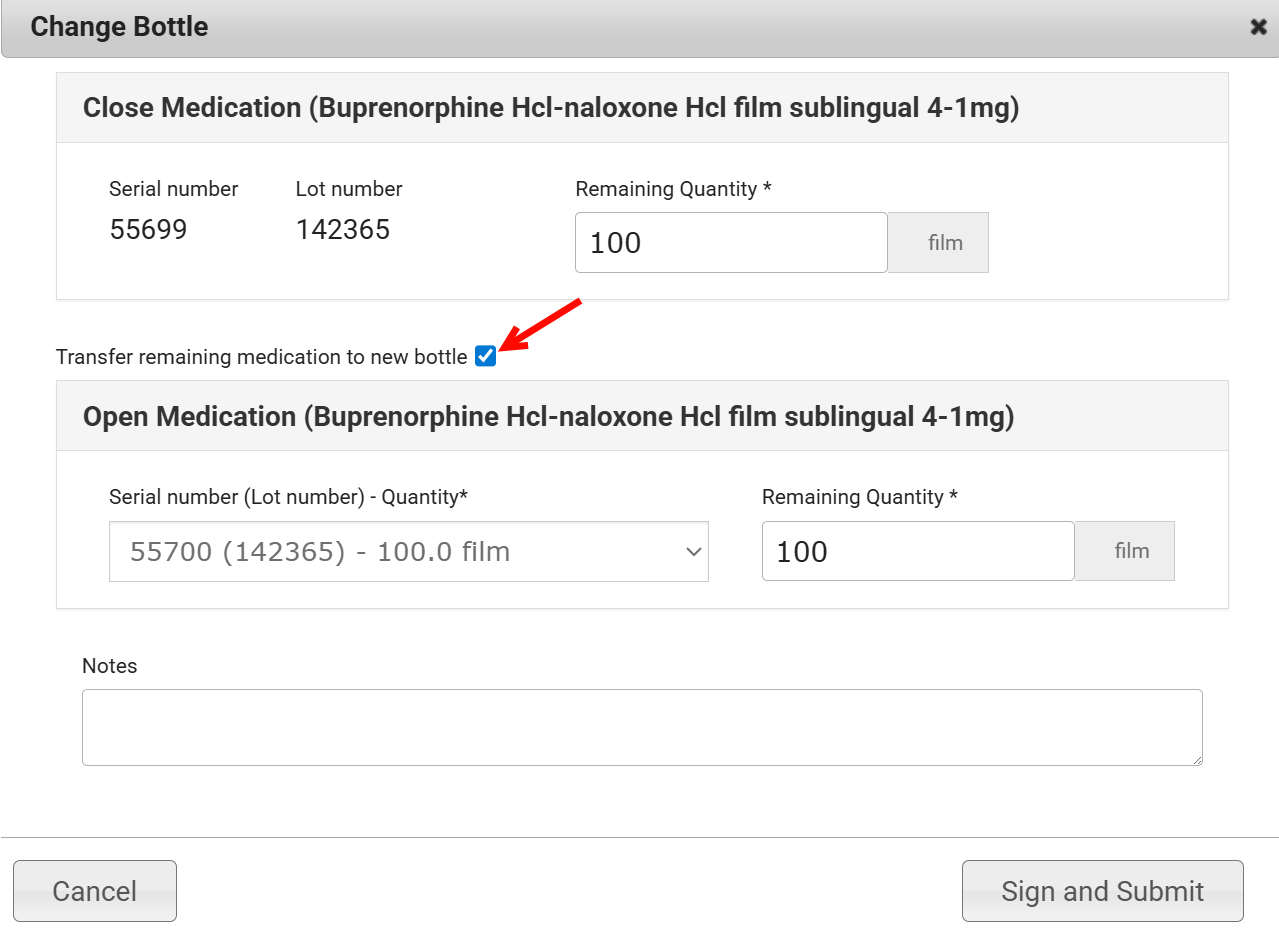Image resolution: width=1279 pixels, height=930 pixels.
Task: Click Remaining Quantity field under Close Medication
Action: pos(730,243)
